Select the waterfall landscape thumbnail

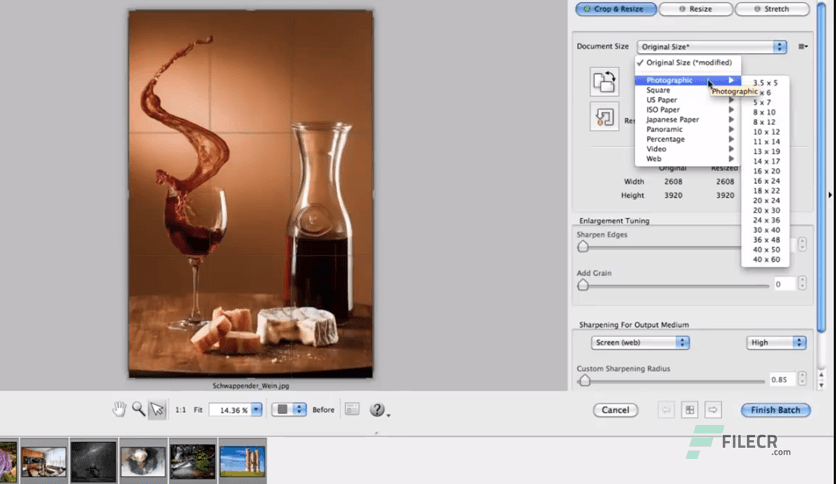click(x=192, y=461)
